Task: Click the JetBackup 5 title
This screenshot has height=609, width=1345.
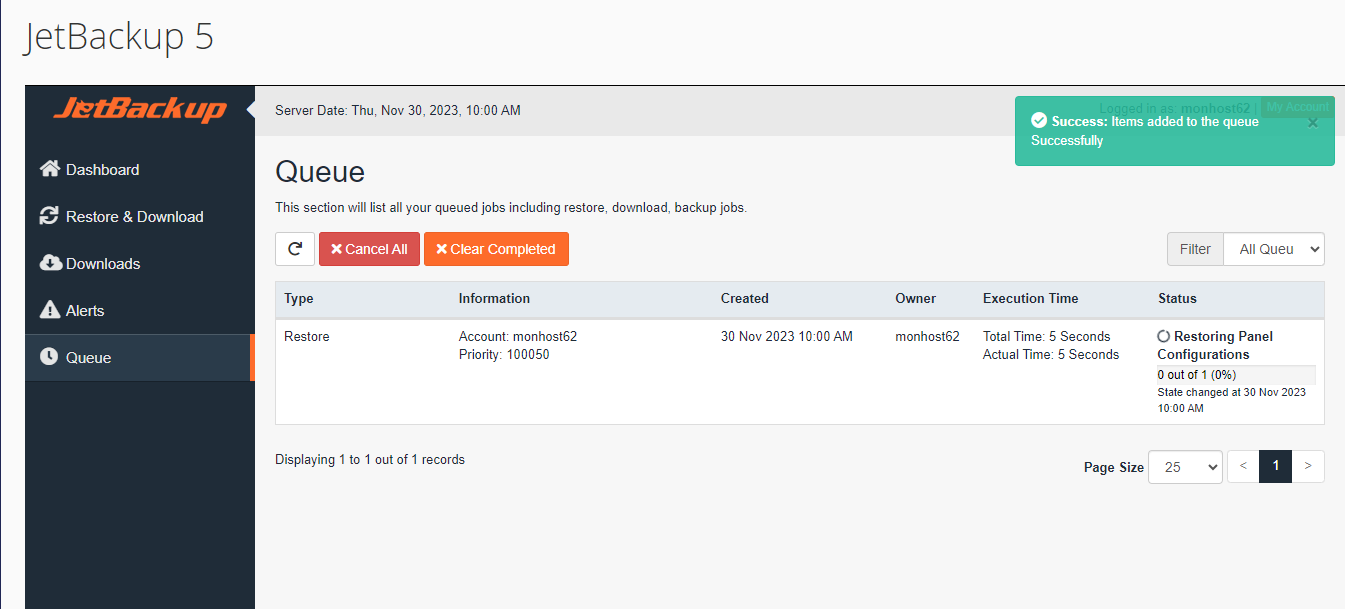Action: click(x=119, y=37)
